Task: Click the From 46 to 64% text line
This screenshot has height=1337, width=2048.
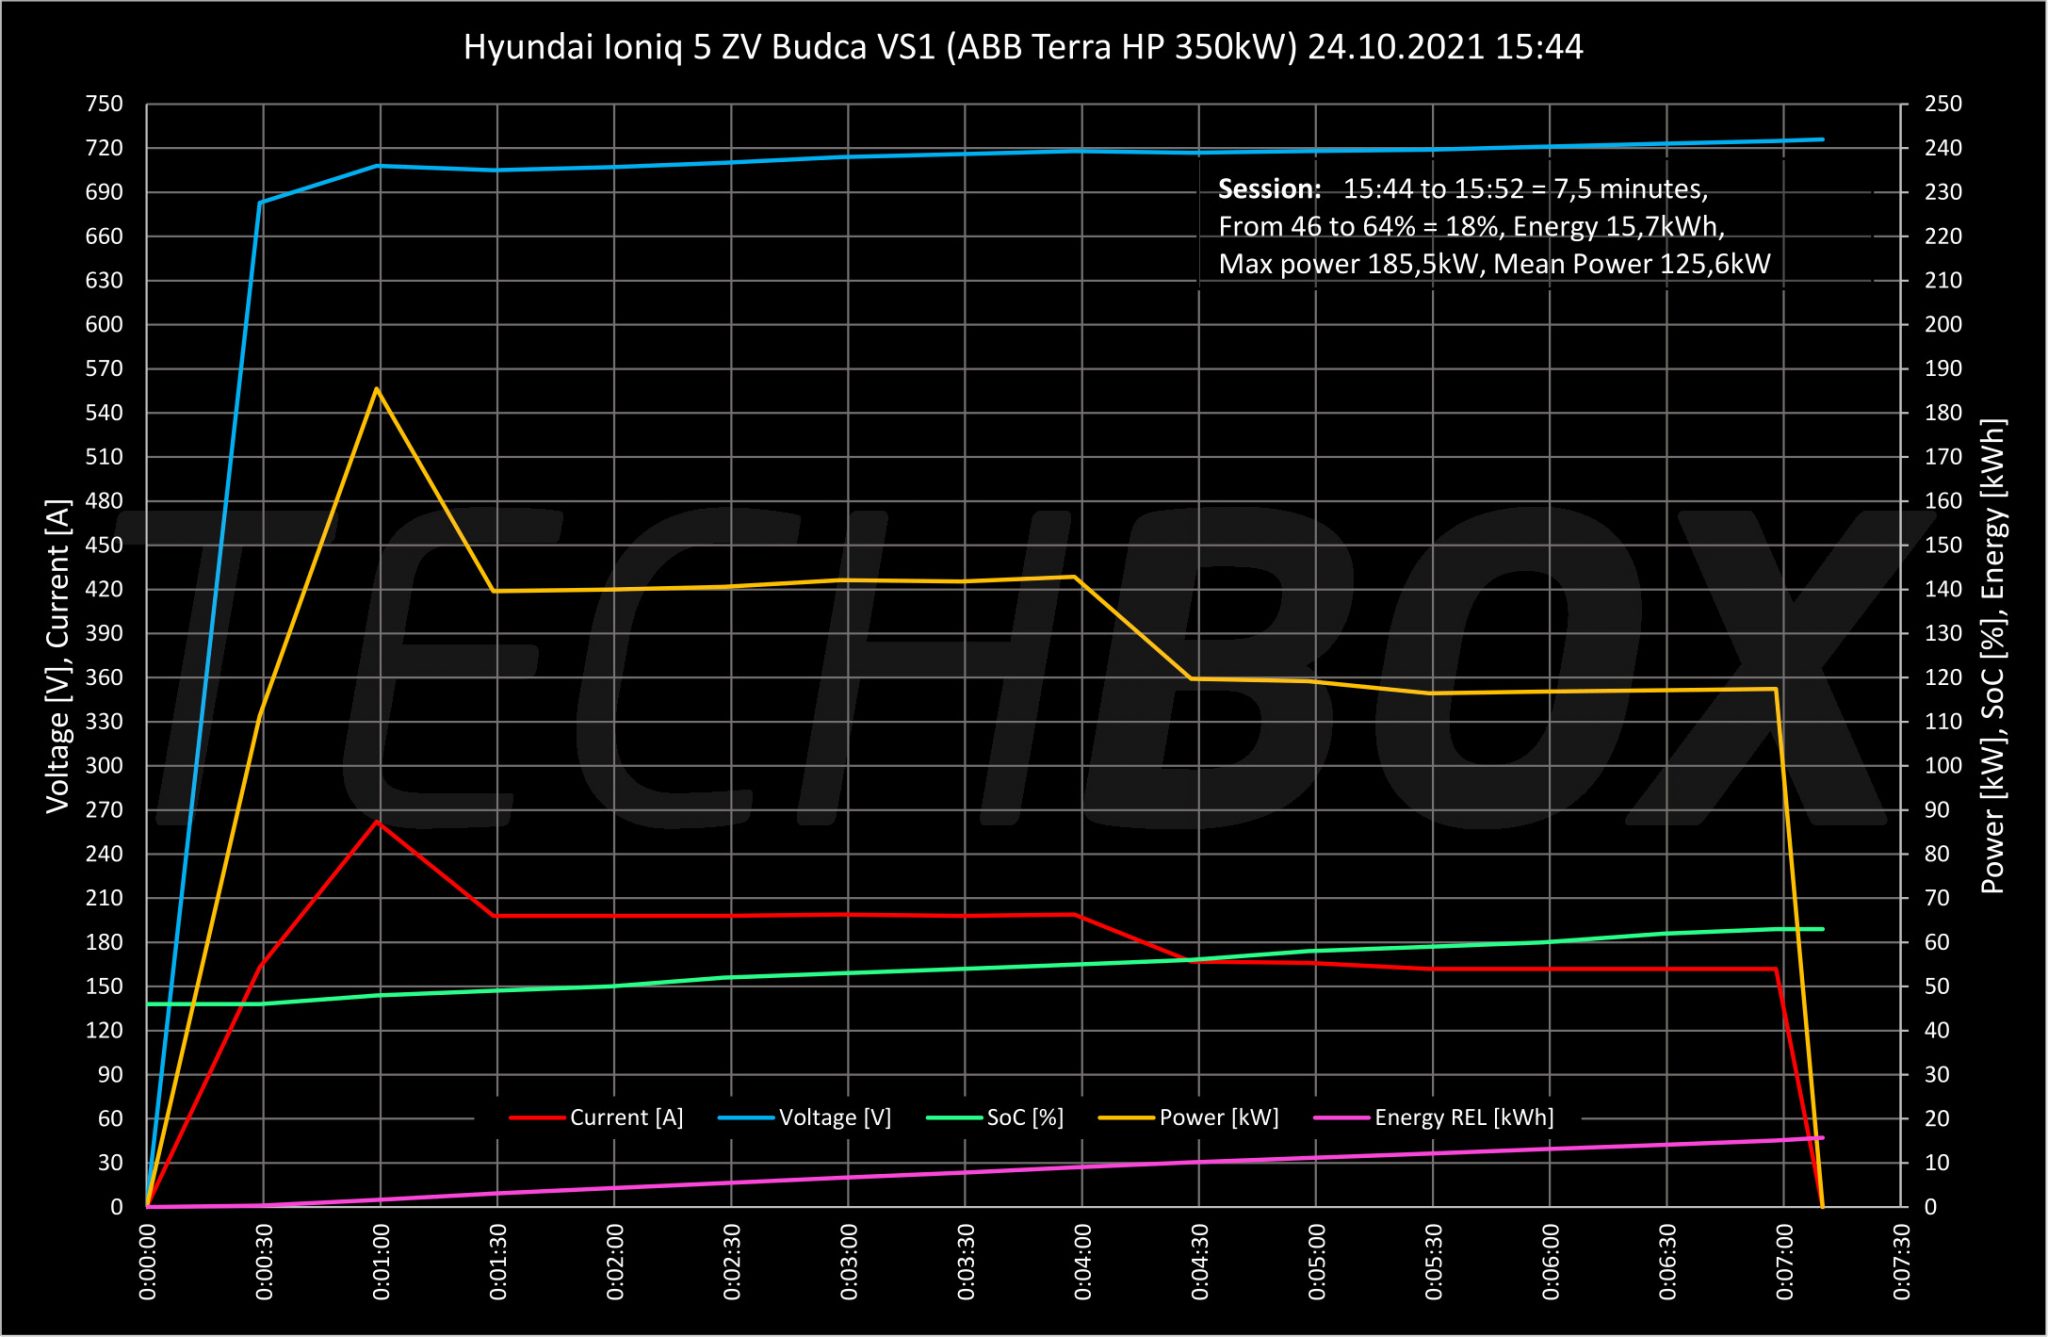Action: pos(1471,227)
